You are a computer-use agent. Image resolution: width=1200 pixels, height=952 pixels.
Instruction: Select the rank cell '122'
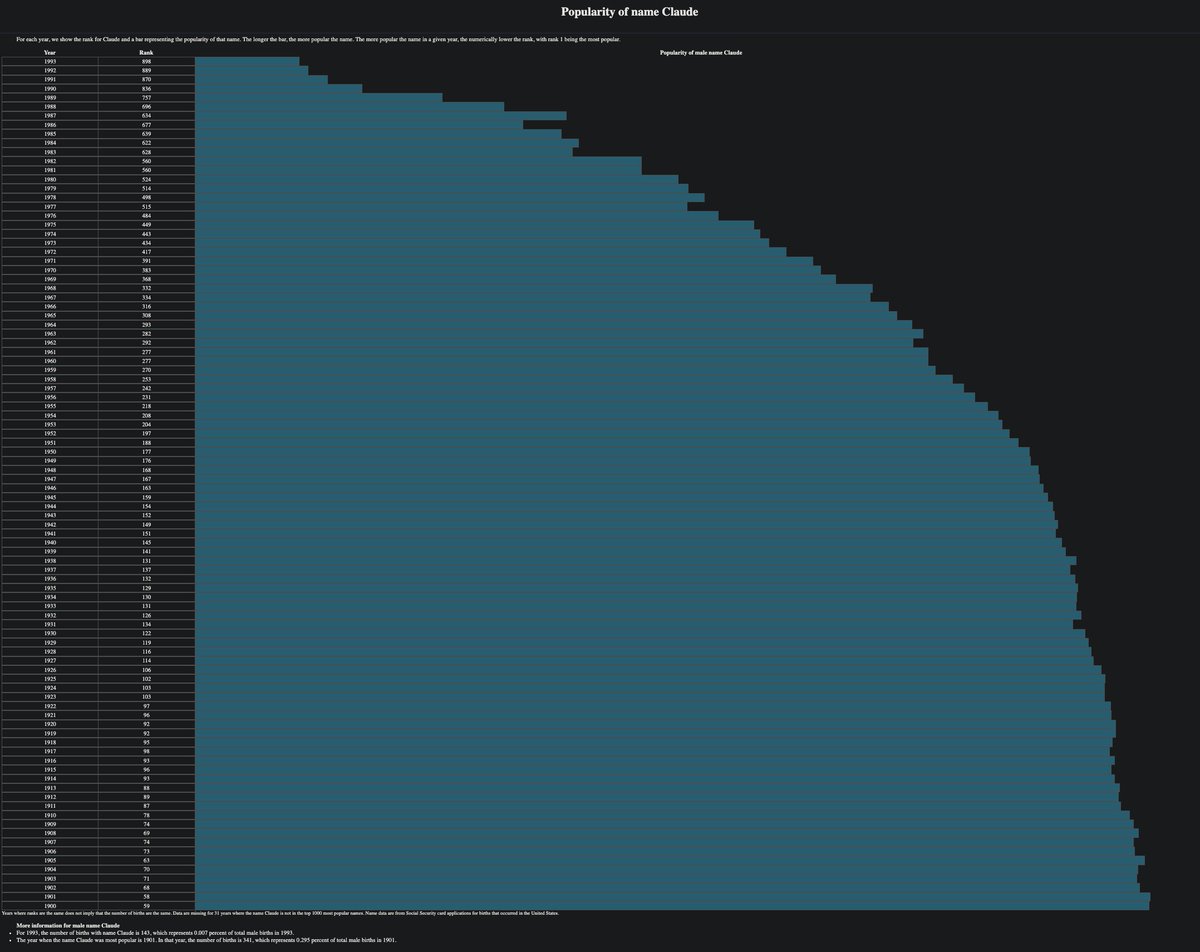pyautogui.click(x=146, y=632)
